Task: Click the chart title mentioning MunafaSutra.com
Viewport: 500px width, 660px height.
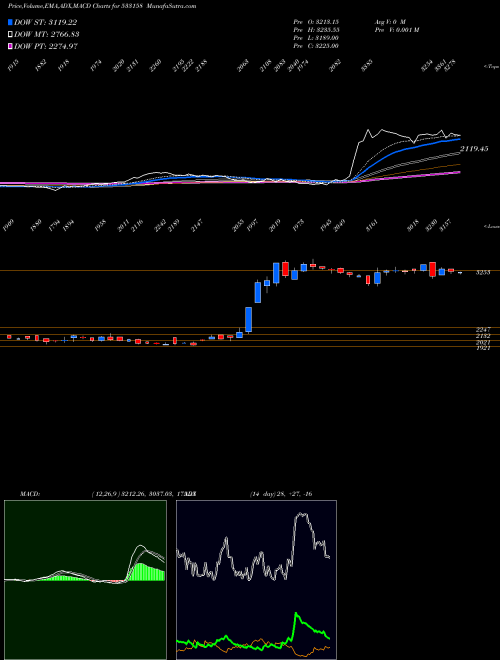Action: tap(102, 6)
